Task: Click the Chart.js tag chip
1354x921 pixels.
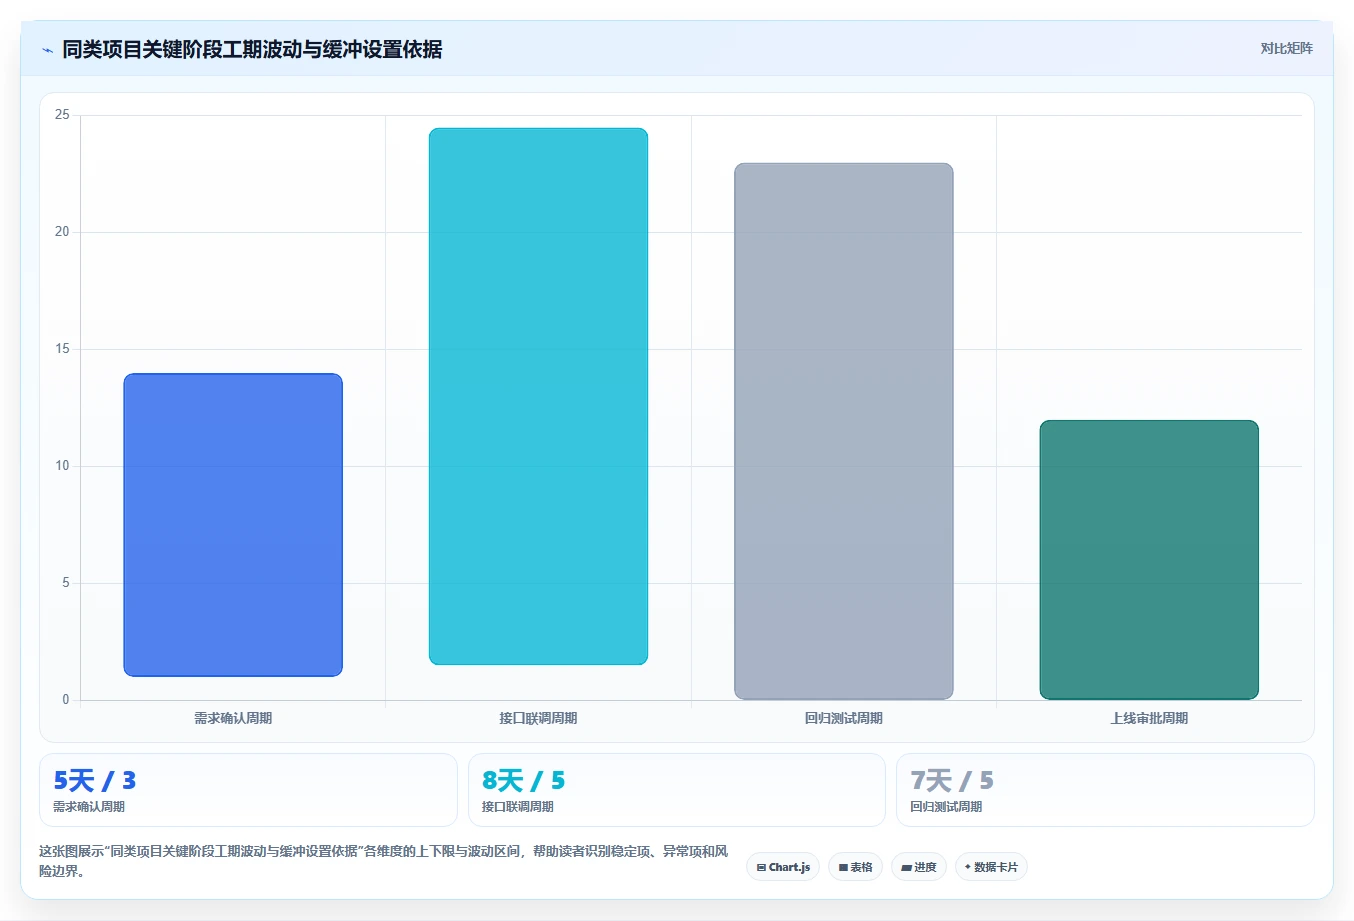Action: click(x=783, y=867)
